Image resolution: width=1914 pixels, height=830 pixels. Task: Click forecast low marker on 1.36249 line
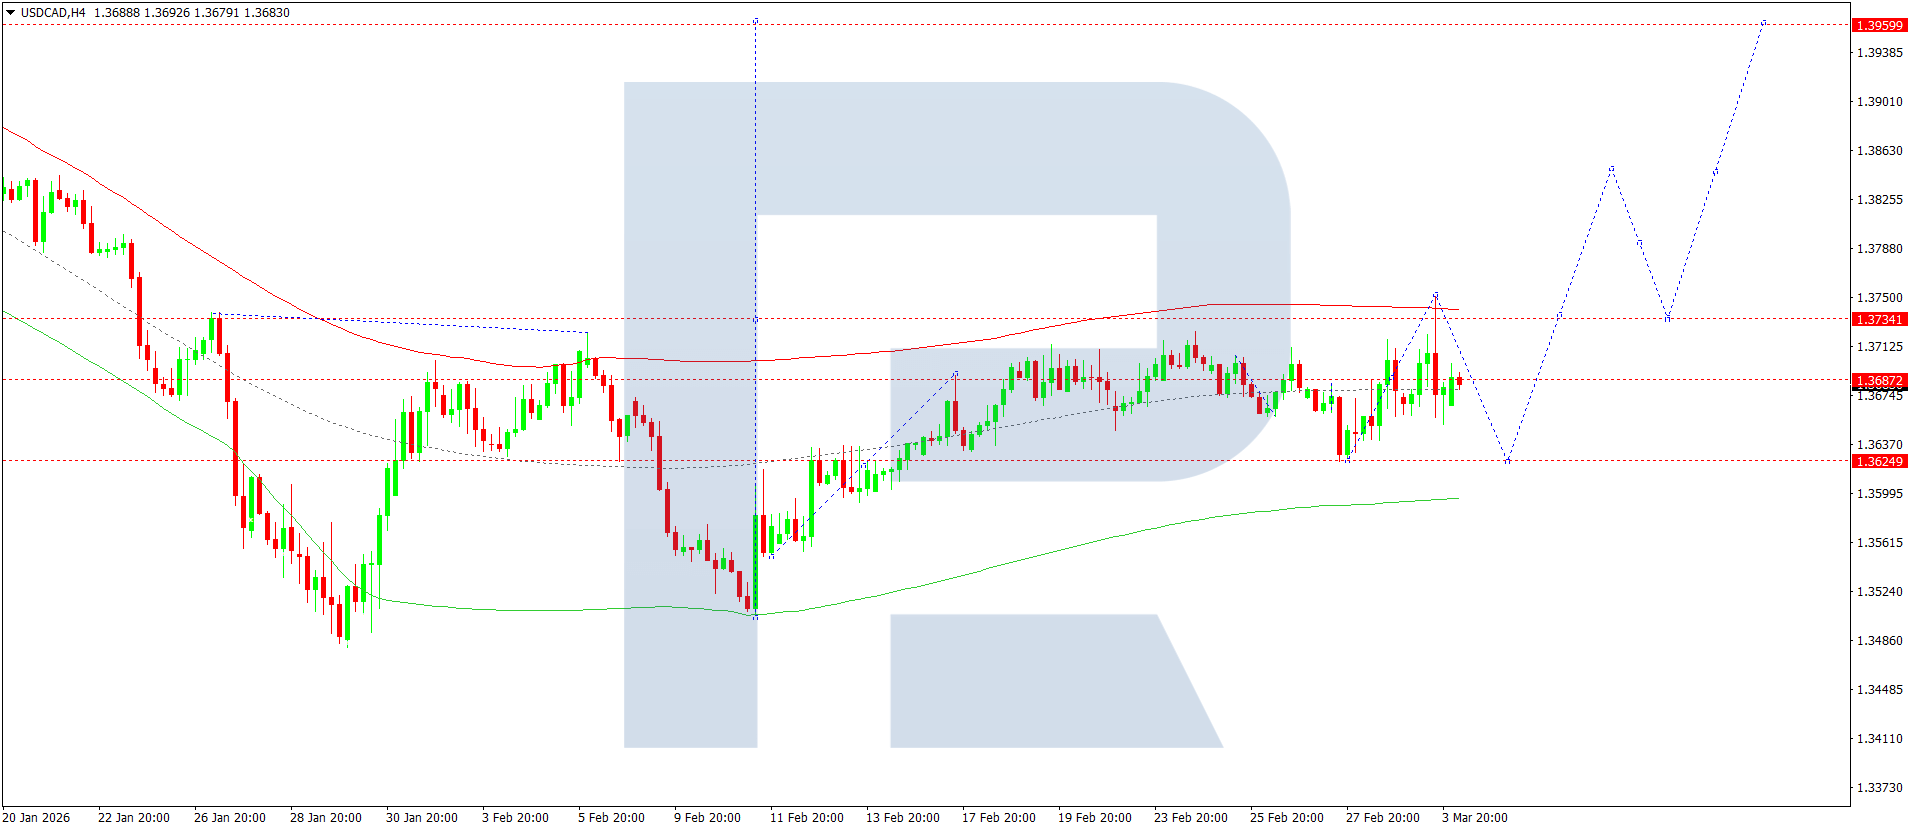(x=1507, y=461)
